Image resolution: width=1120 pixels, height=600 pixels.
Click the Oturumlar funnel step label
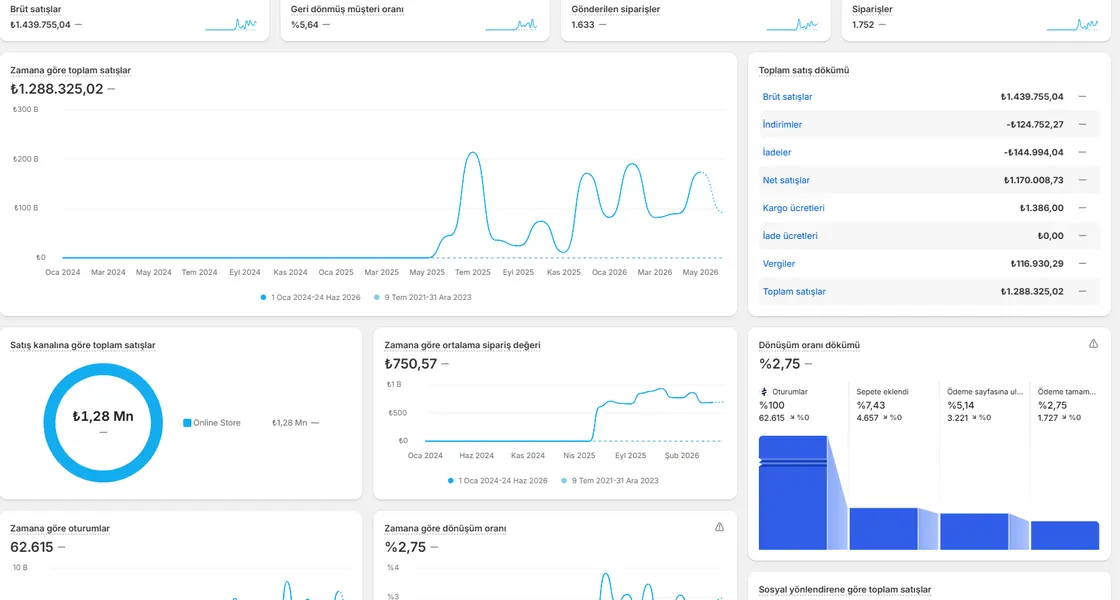789,392
